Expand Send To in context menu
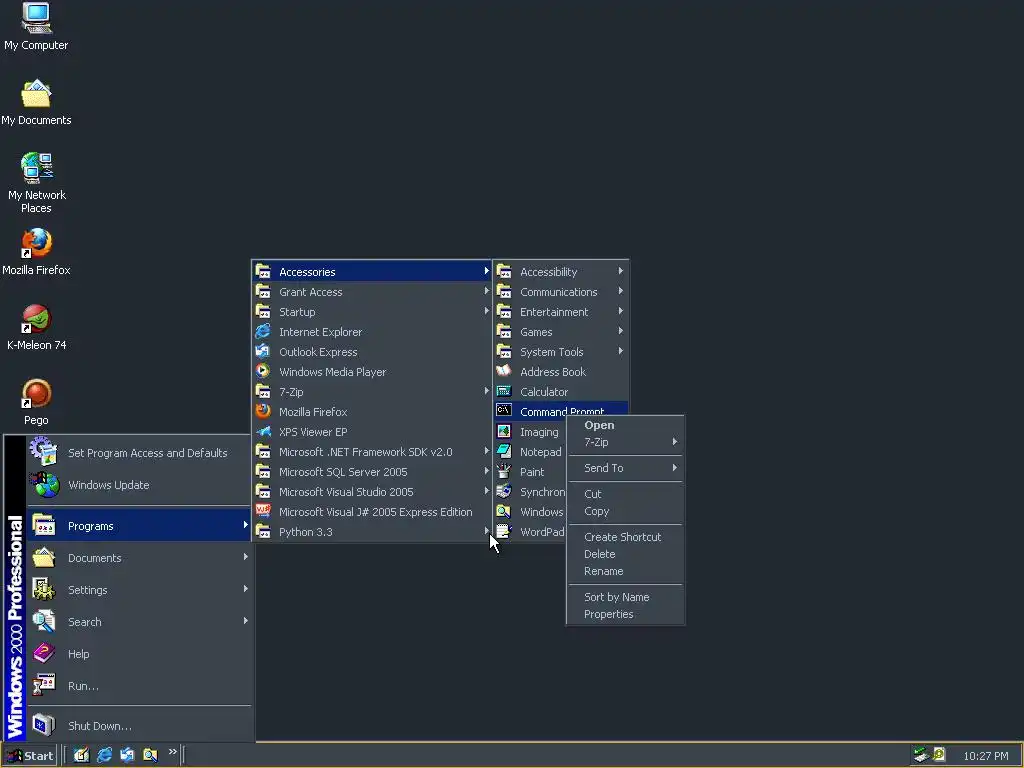Screen dimensions: 1024x768 click(x=625, y=468)
